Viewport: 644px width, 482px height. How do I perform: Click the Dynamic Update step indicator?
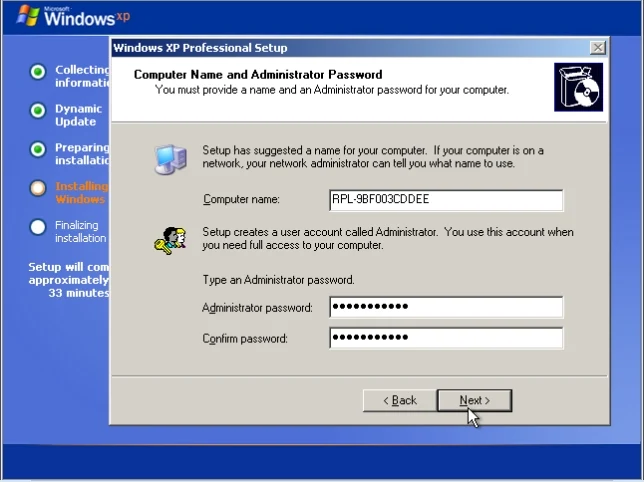click(x=38, y=110)
